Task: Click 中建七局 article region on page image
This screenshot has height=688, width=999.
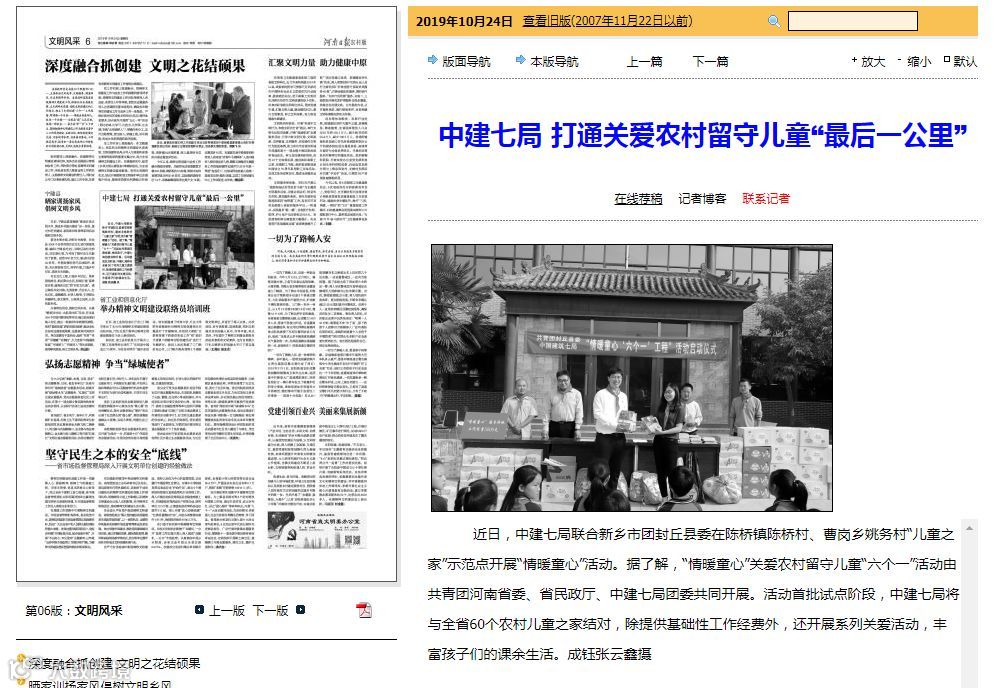Action: [x=177, y=241]
